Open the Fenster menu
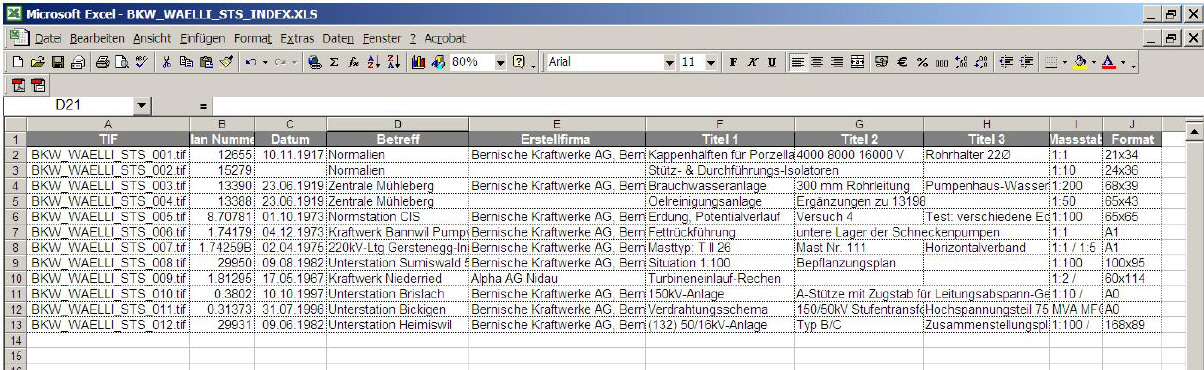The image size is (1204, 370). [382, 38]
